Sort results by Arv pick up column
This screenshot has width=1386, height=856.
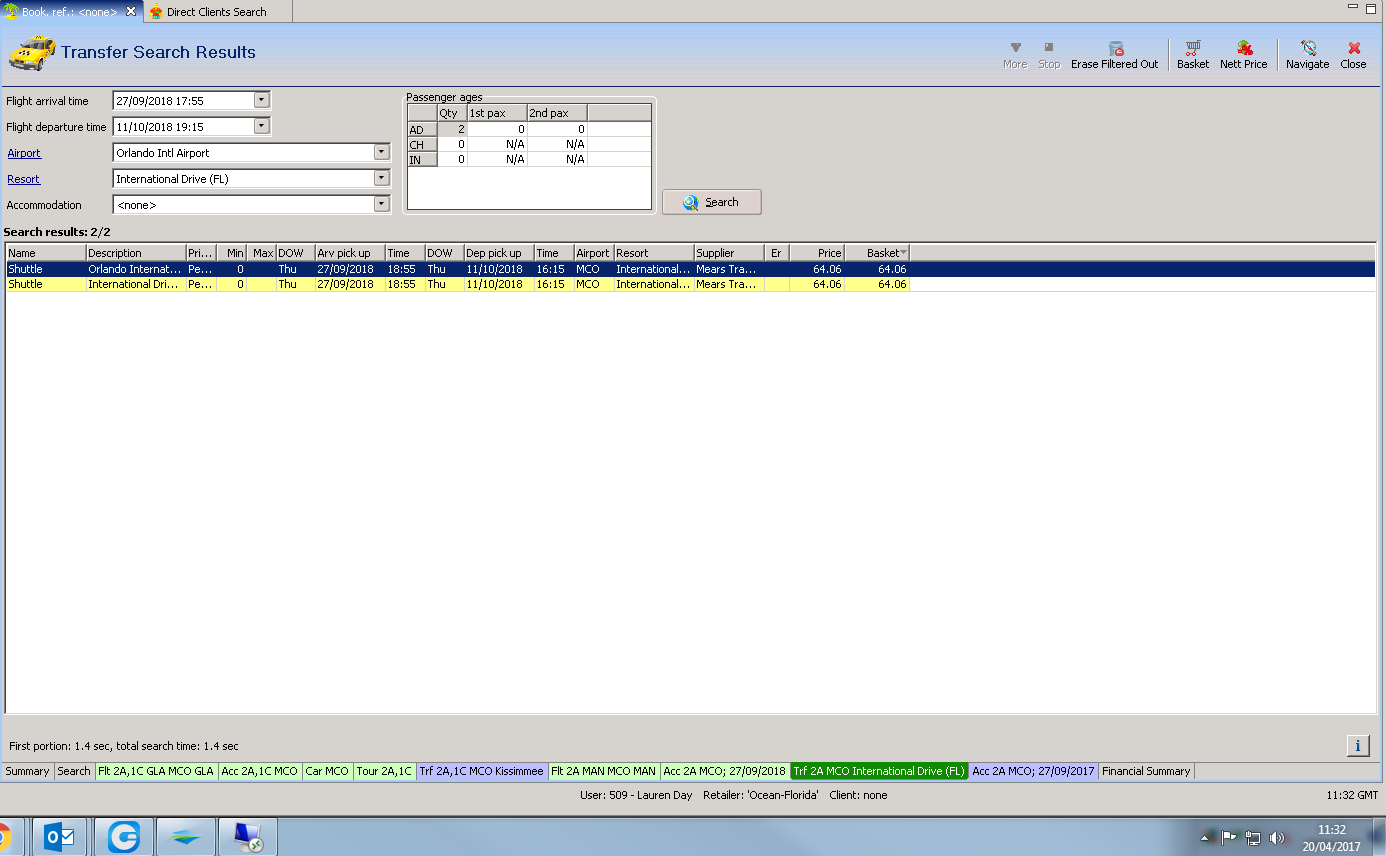pyautogui.click(x=350, y=253)
